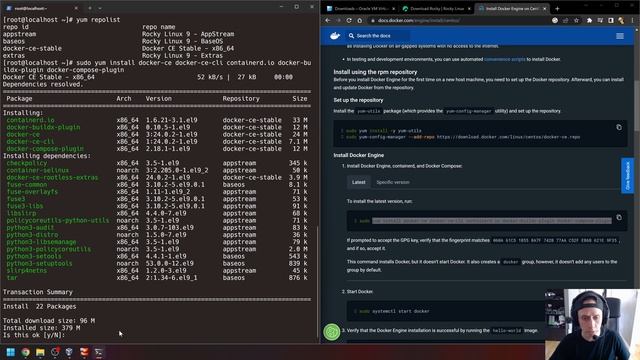Click the python3-setuptools package name
Viewport: 640px width, 360px height.
(x=39, y=263)
